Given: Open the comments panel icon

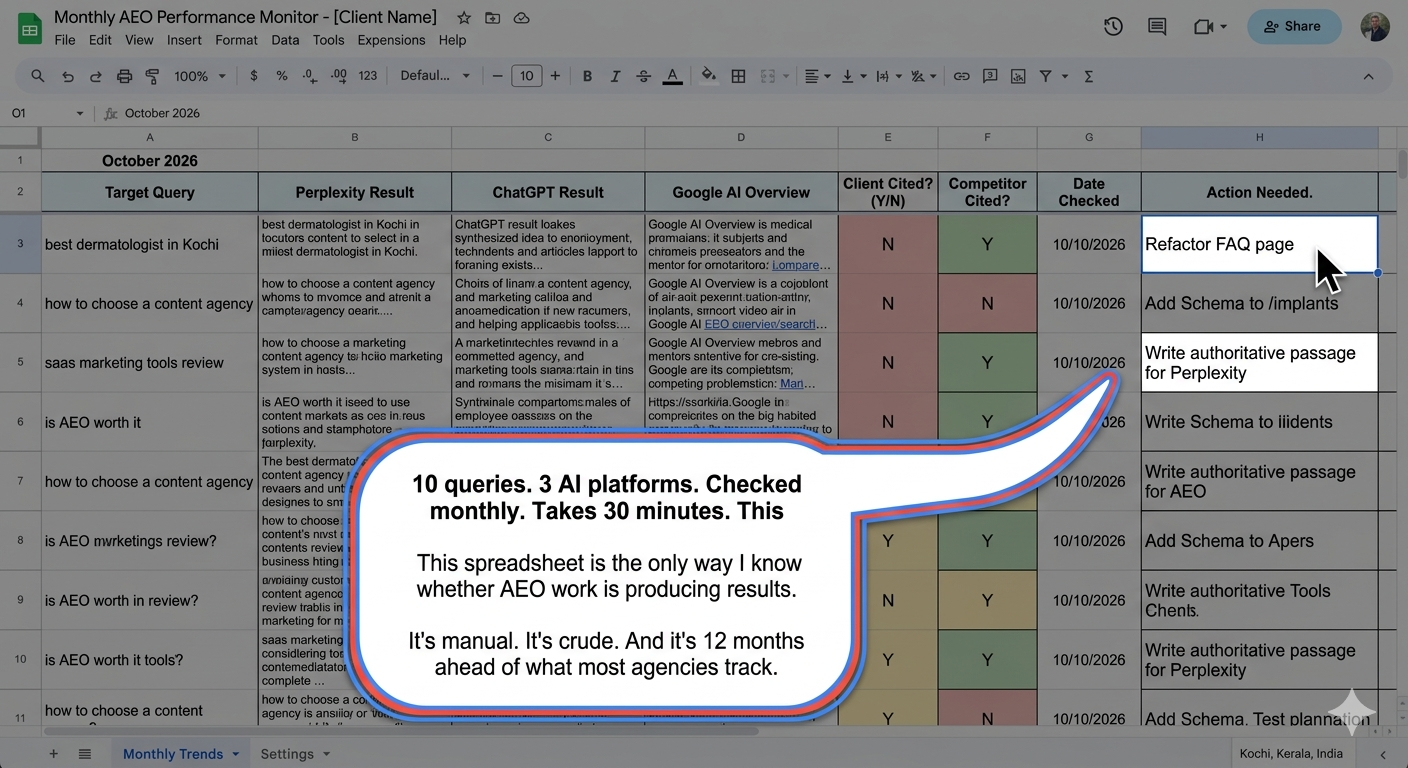Looking at the screenshot, I should click(1157, 27).
